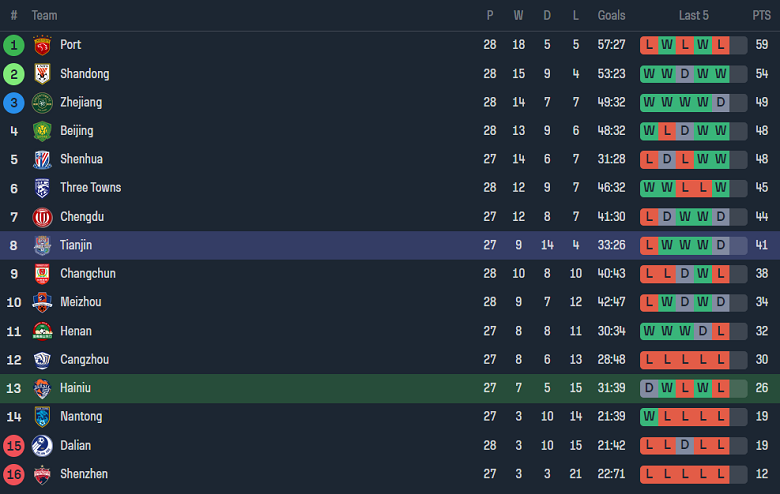Screen dimensions: 780x494
Task: Click the Port team crest icon
Action: click(42, 45)
